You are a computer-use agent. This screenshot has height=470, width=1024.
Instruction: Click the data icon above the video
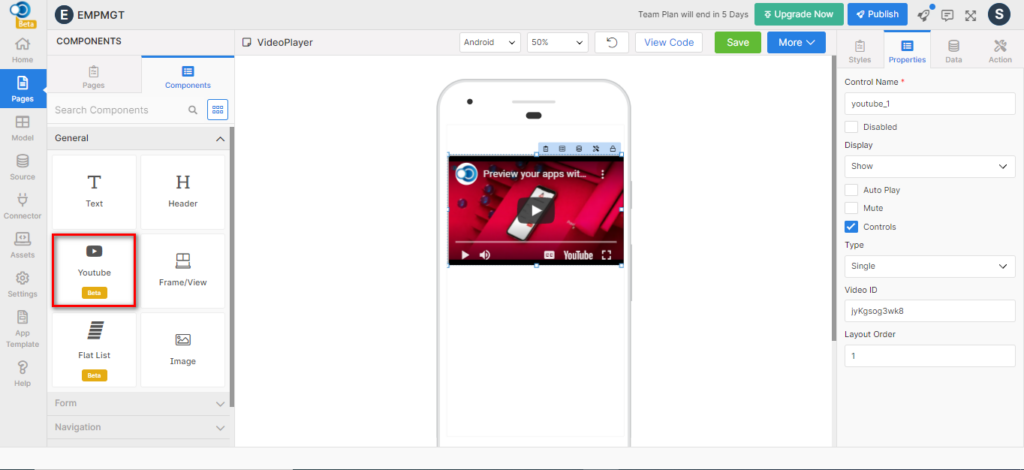(579, 149)
